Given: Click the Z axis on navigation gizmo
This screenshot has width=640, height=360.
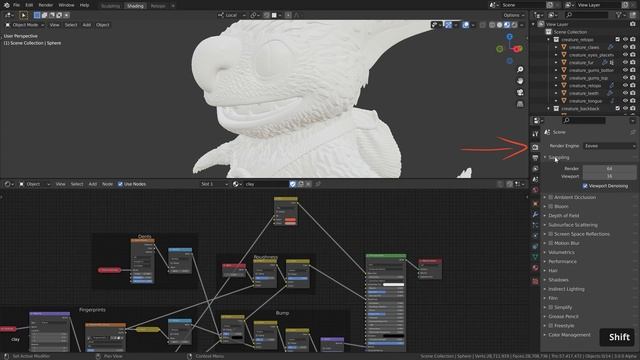Looking at the screenshot, I should (x=509, y=37).
